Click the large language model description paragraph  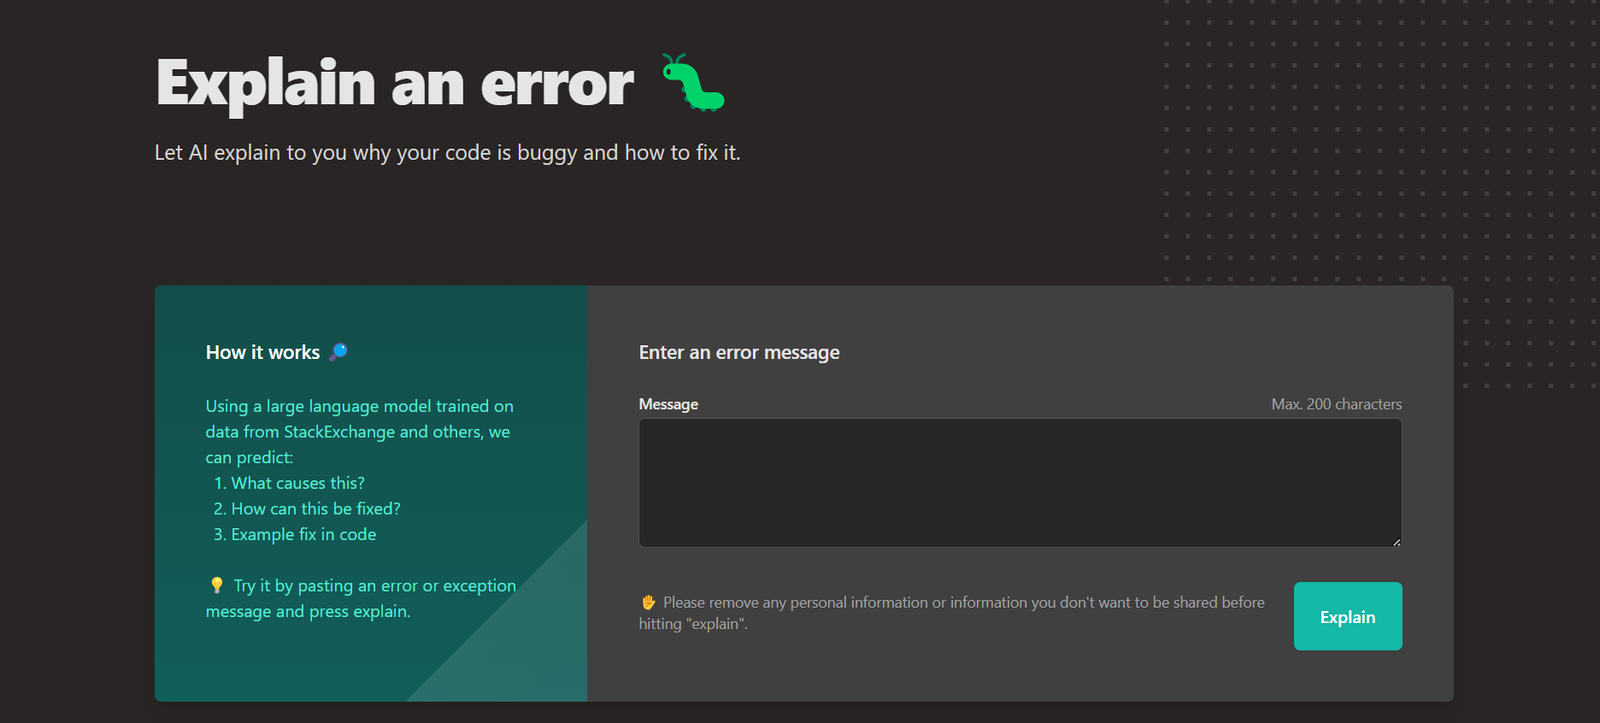pyautogui.click(x=358, y=432)
